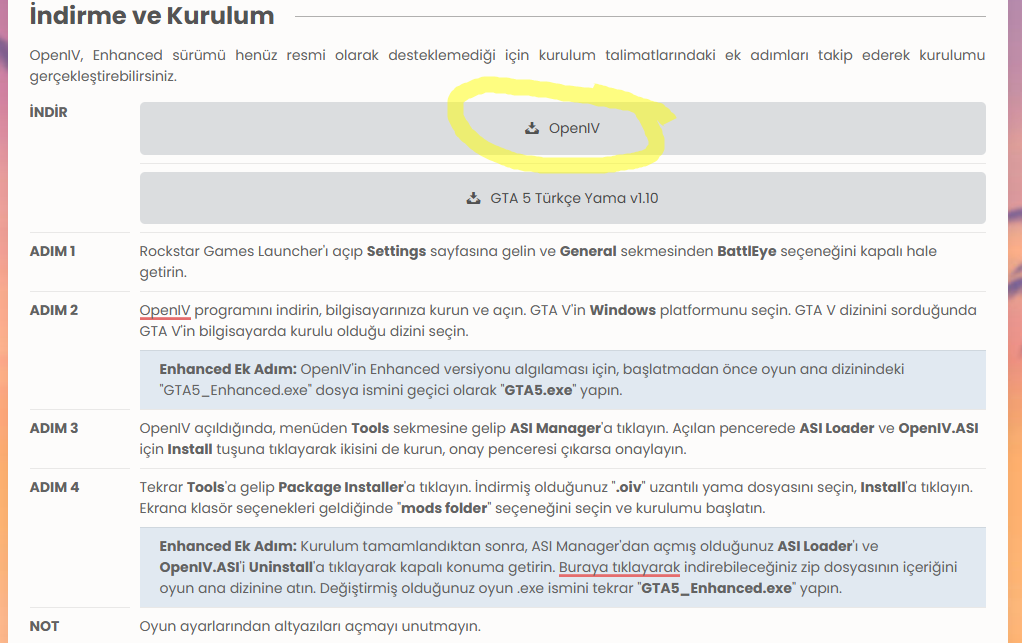Image resolution: width=1022 pixels, height=643 pixels.
Task: Click the bold '.oiv' extension text
Action: tap(629, 487)
